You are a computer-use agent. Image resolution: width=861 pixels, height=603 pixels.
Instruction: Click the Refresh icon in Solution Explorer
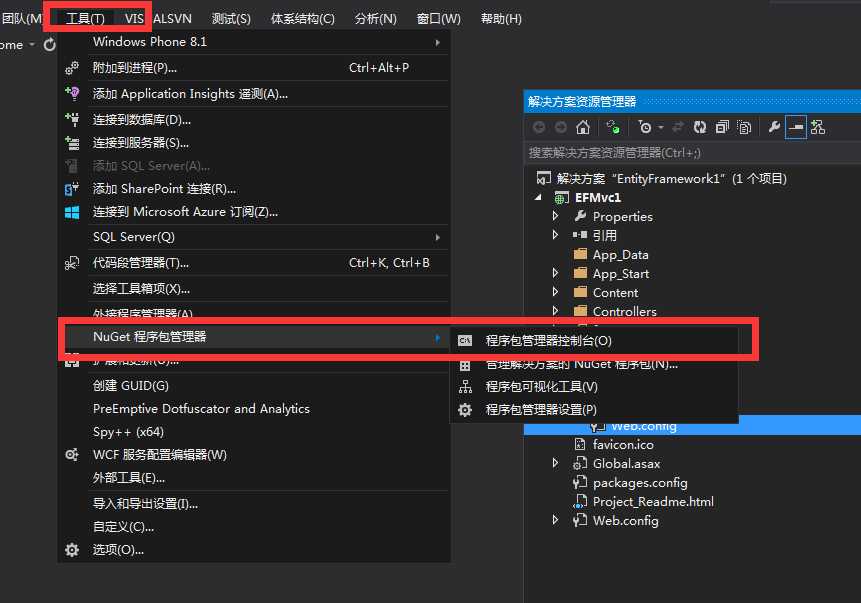pyautogui.click(x=700, y=127)
